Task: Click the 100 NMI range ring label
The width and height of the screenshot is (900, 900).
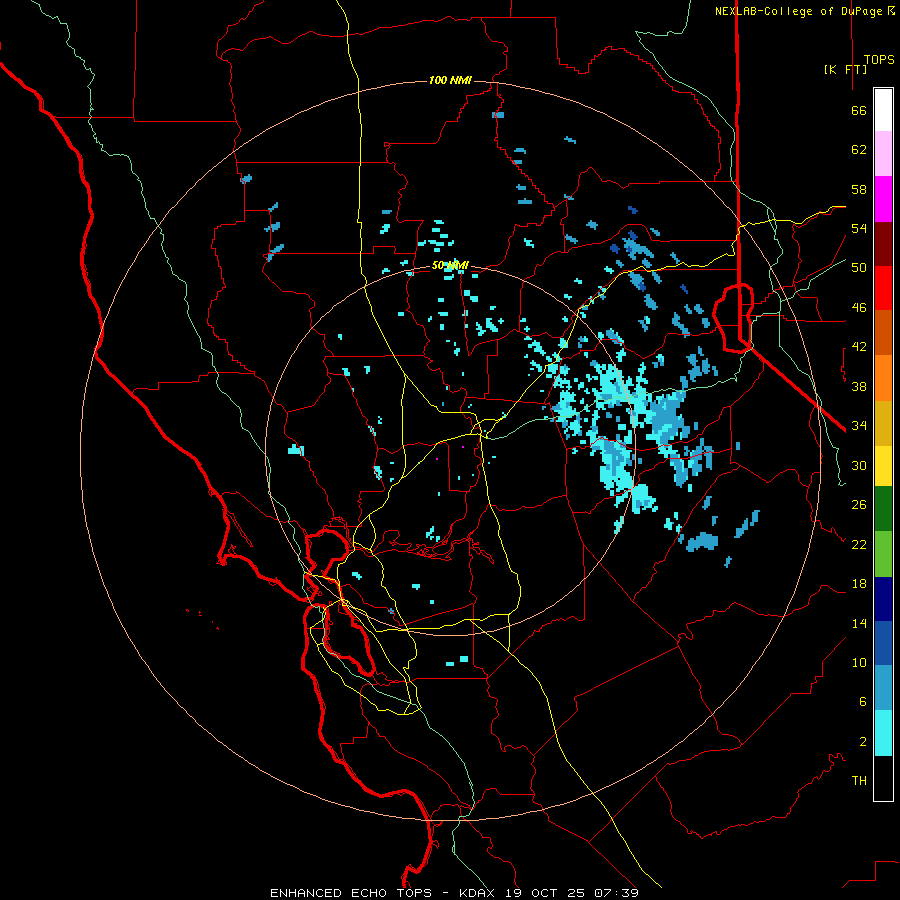Action: 450,80
